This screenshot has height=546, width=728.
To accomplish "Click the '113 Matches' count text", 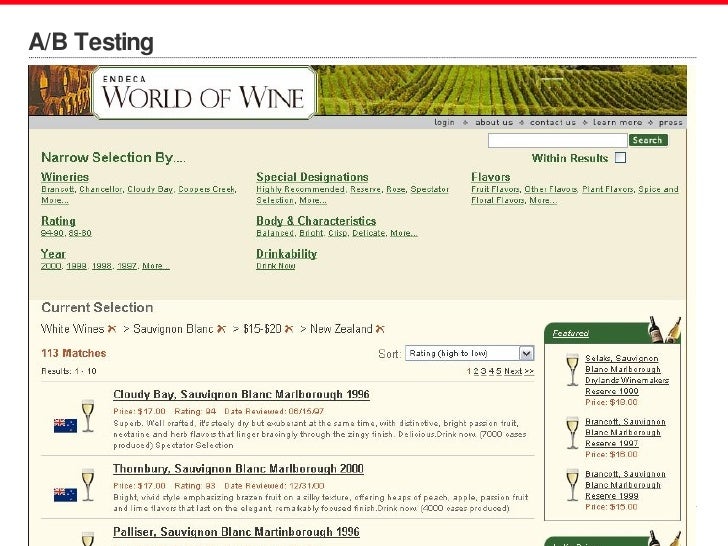I will point(74,353).
